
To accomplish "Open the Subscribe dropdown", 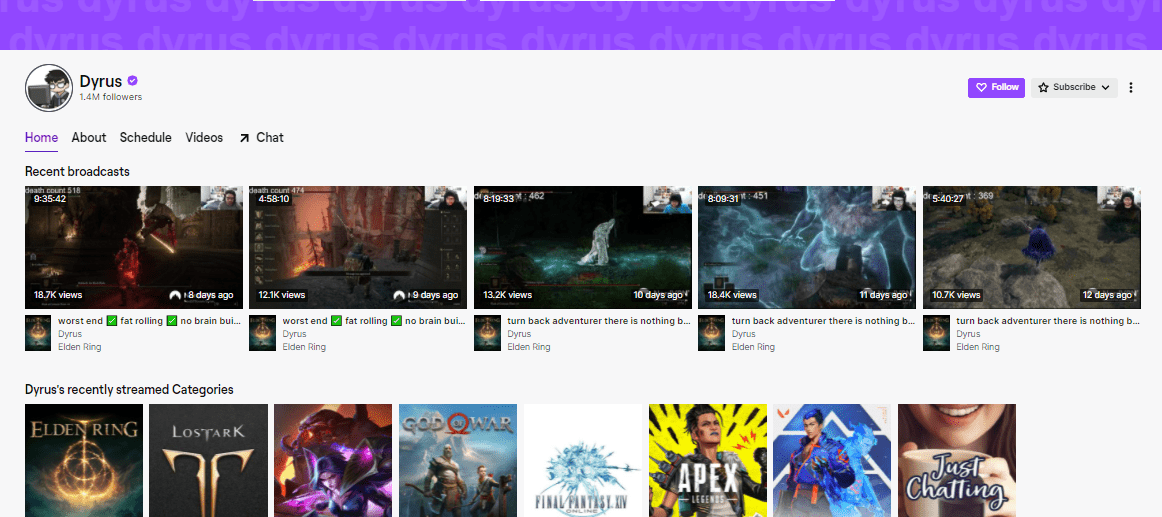I will click(x=1074, y=87).
